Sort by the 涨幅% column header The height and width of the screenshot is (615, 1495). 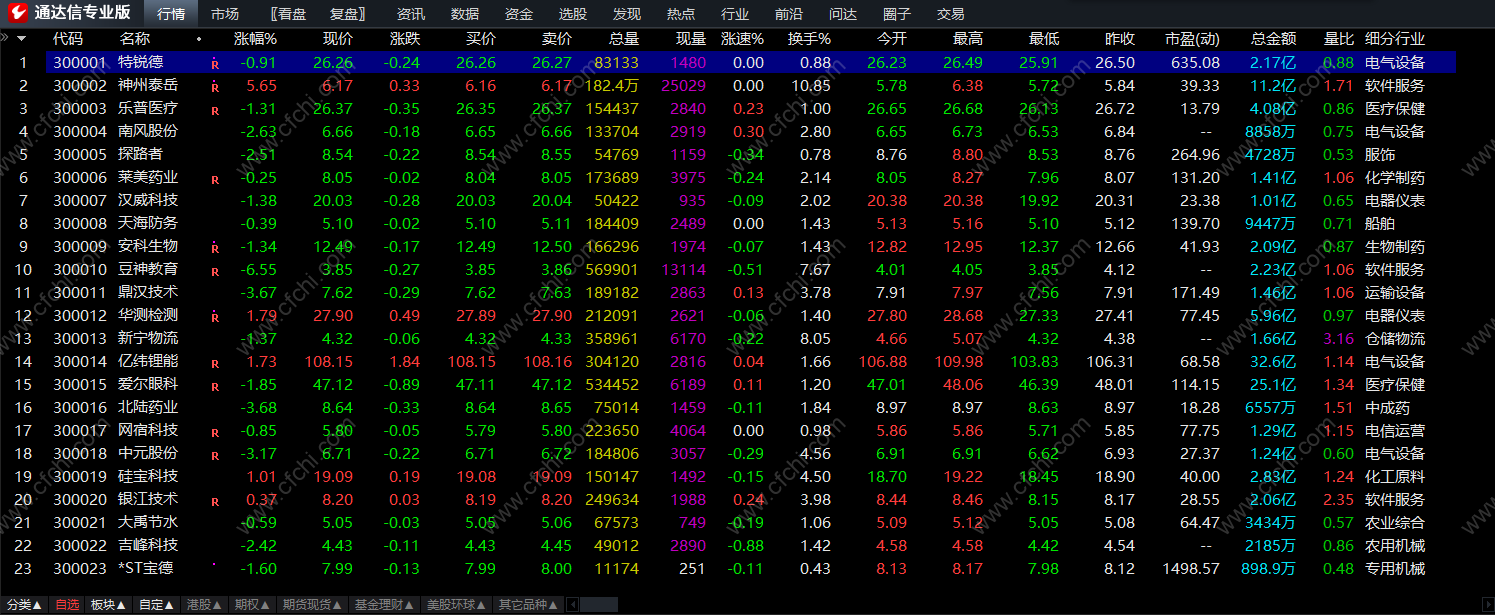255,39
